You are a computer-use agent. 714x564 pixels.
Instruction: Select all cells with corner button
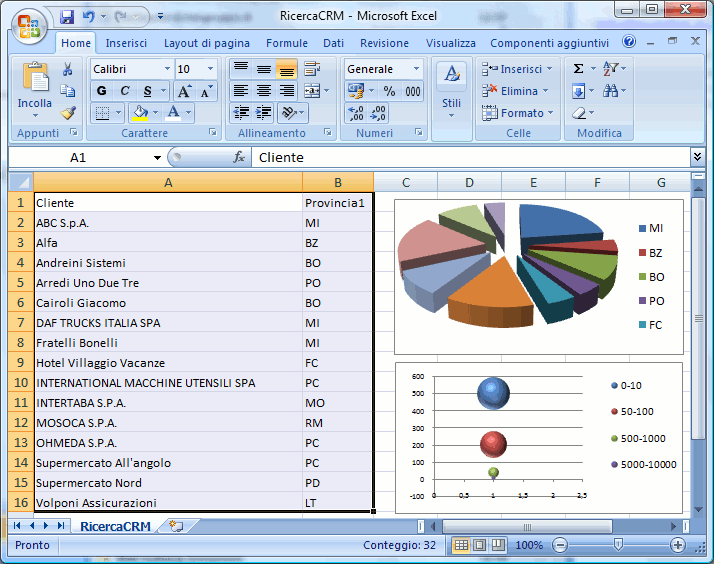20,183
